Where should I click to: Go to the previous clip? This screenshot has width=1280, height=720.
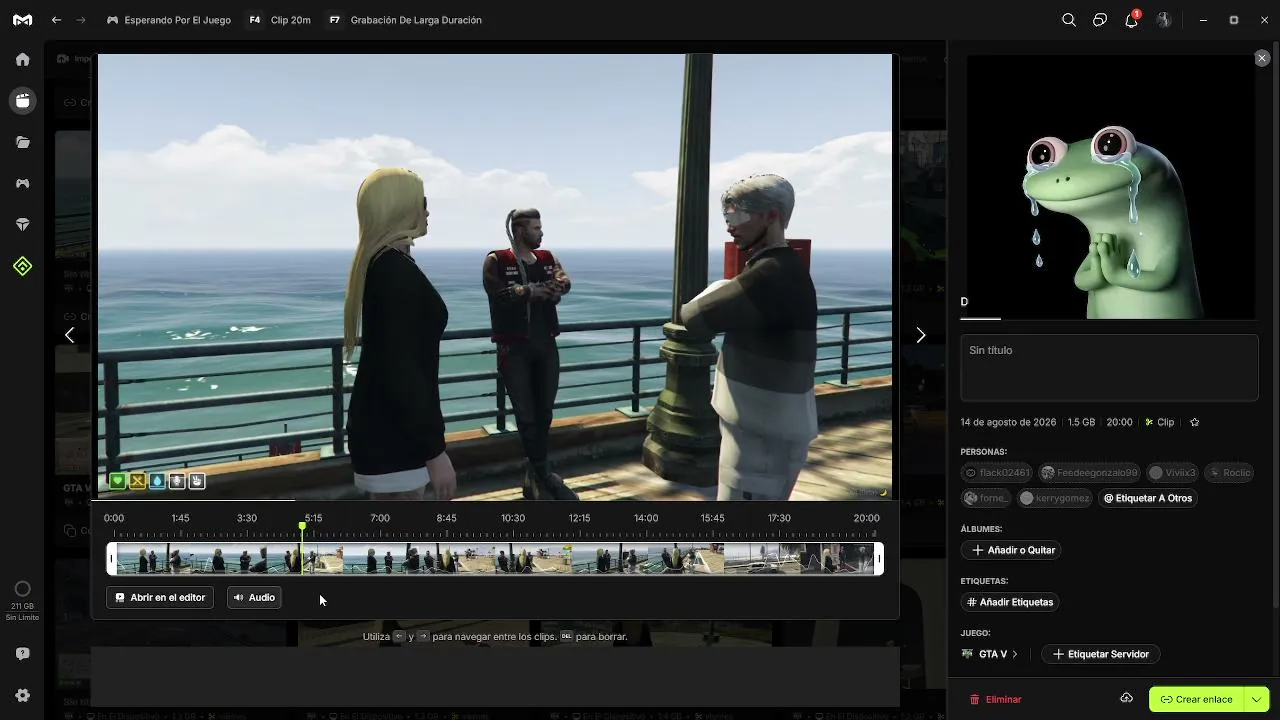69,335
